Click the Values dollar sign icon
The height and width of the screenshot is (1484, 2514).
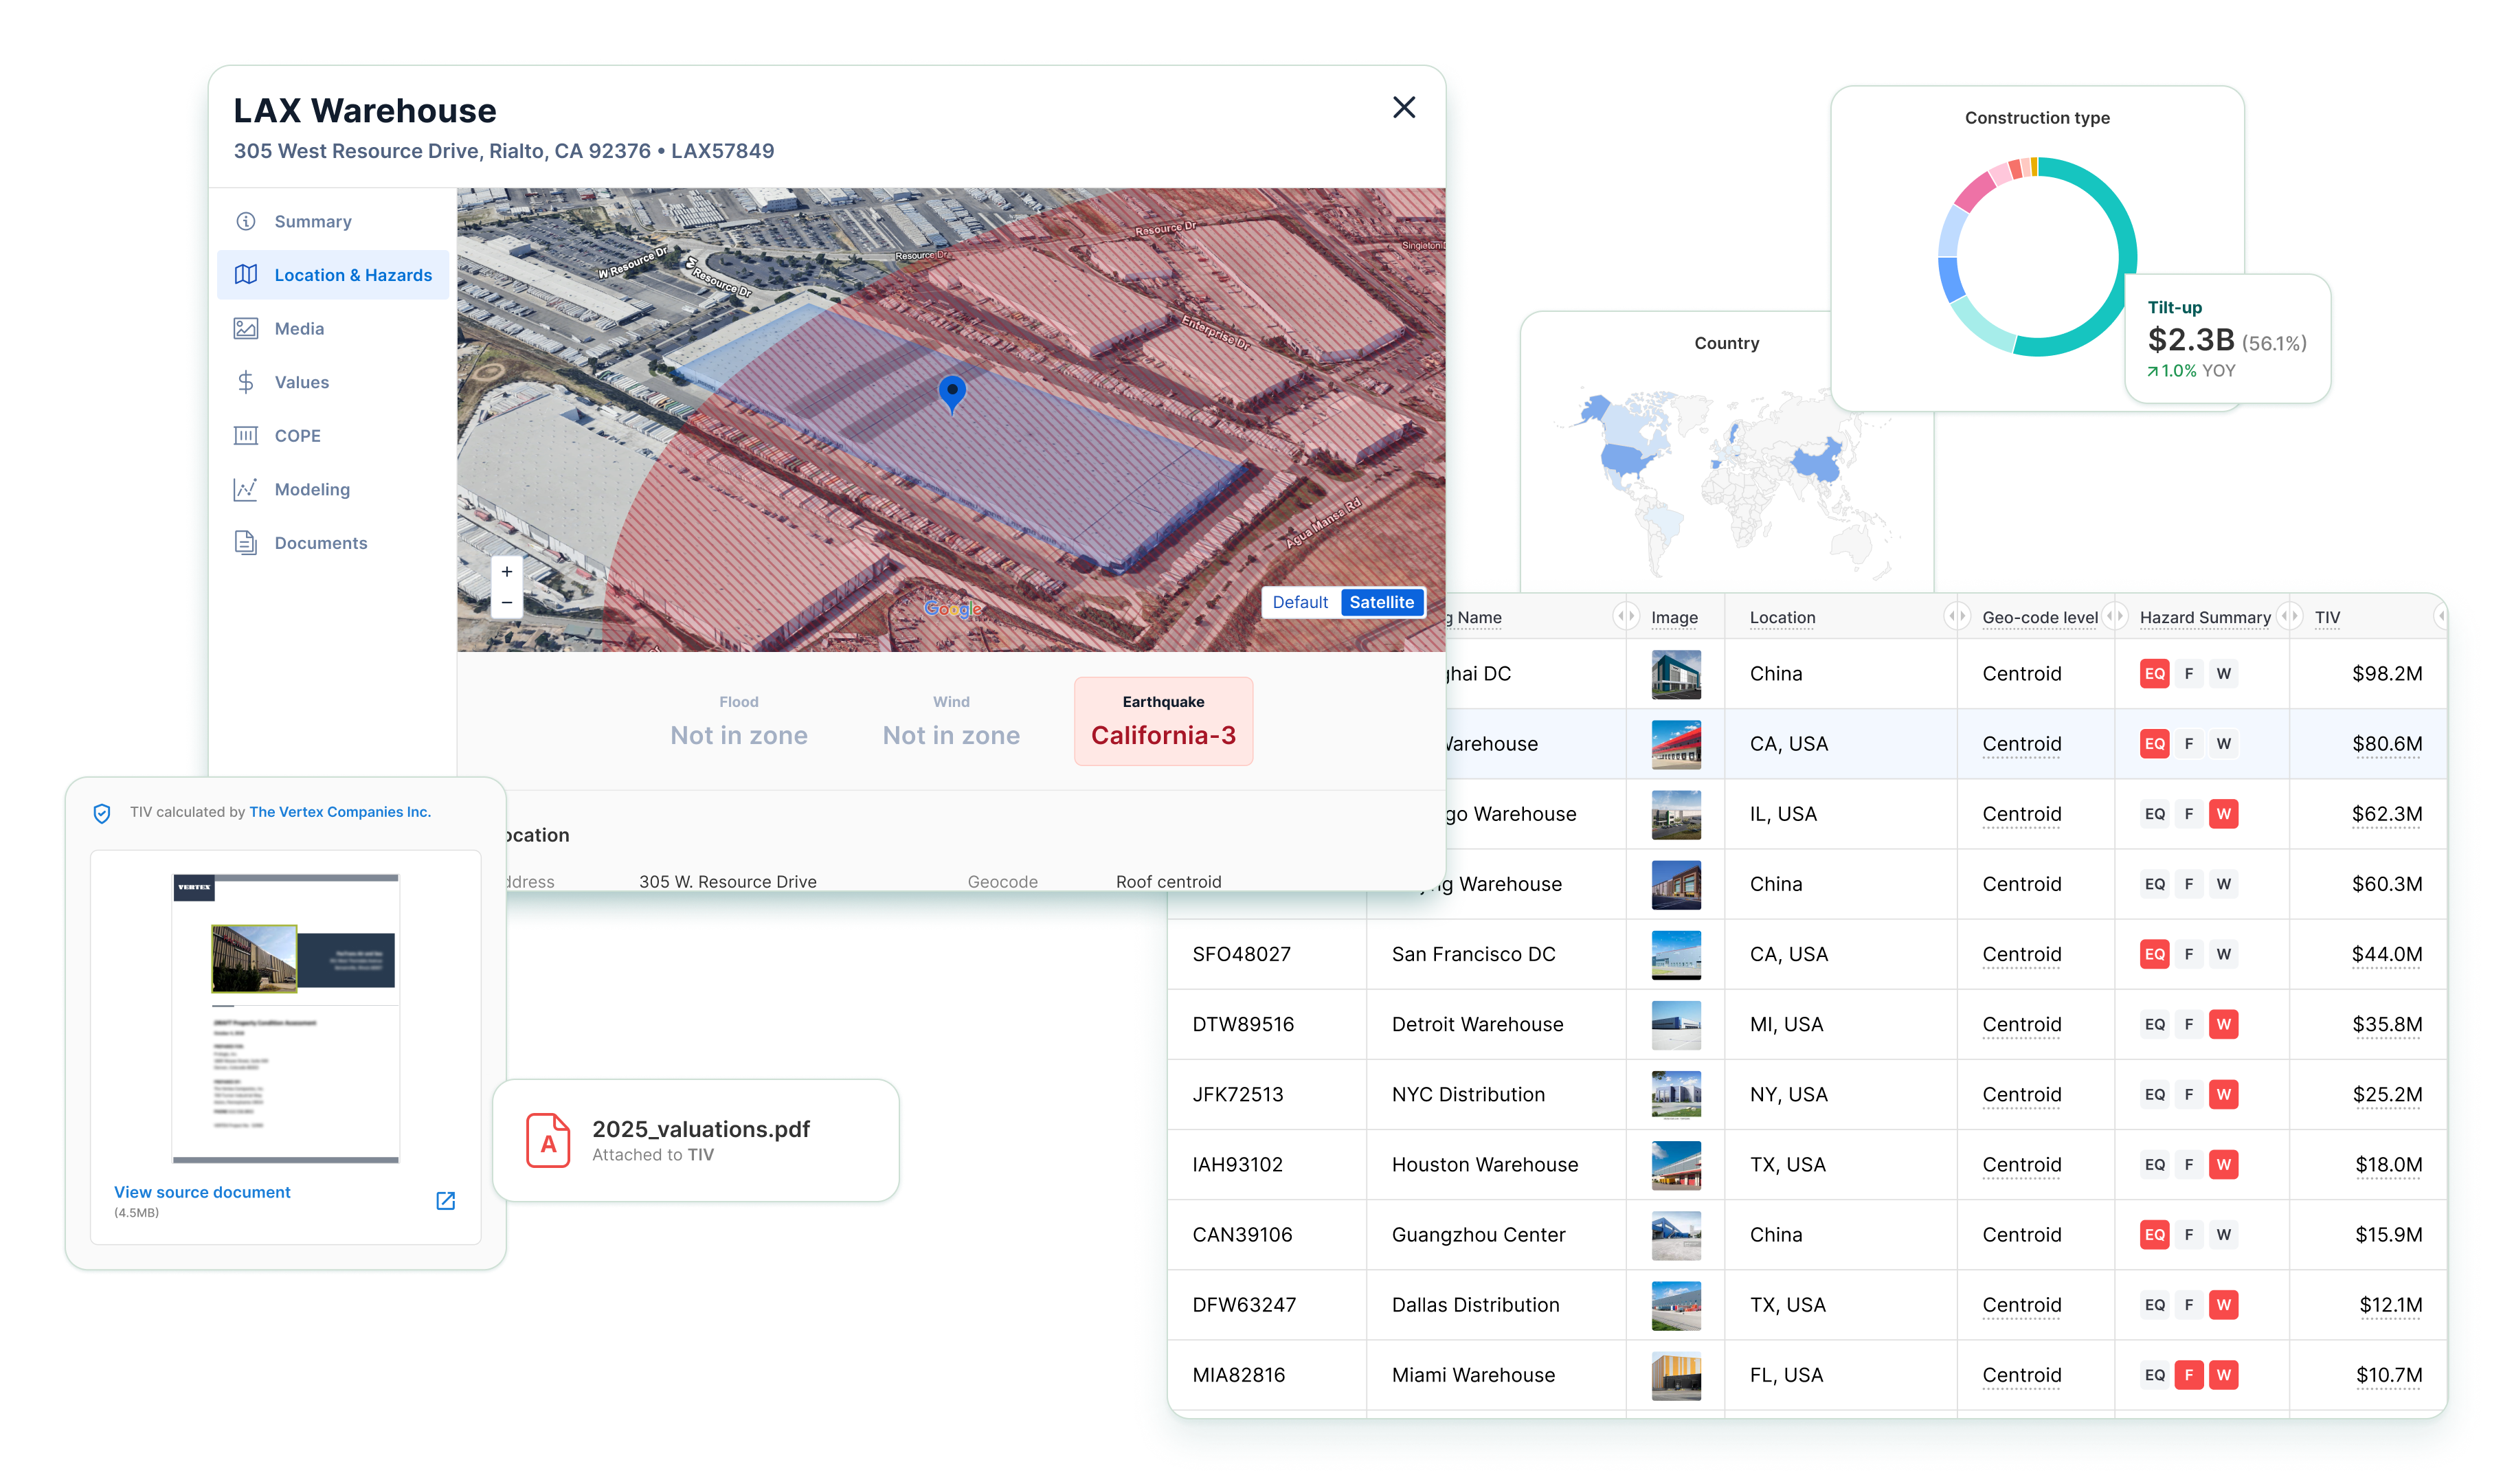pos(245,382)
